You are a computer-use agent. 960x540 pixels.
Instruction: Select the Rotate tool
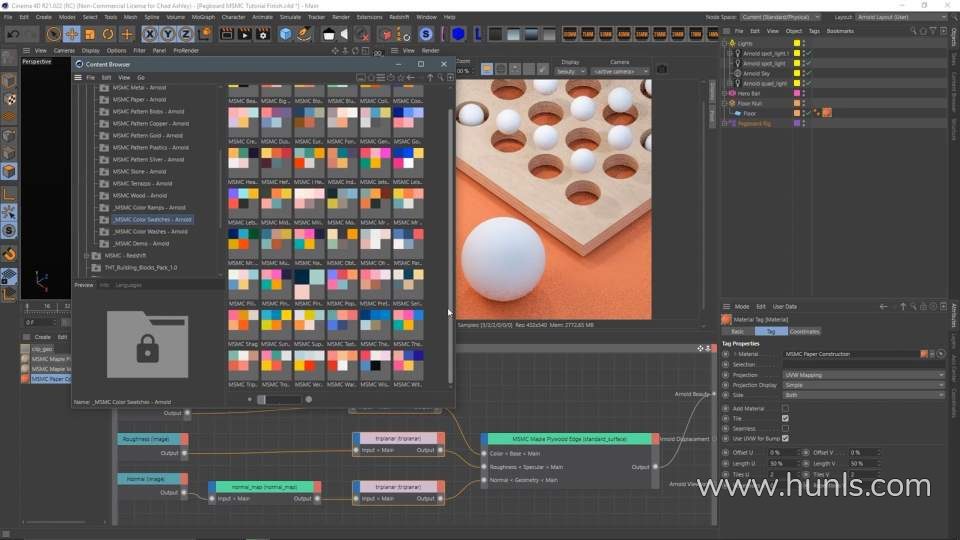[x=107, y=34]
